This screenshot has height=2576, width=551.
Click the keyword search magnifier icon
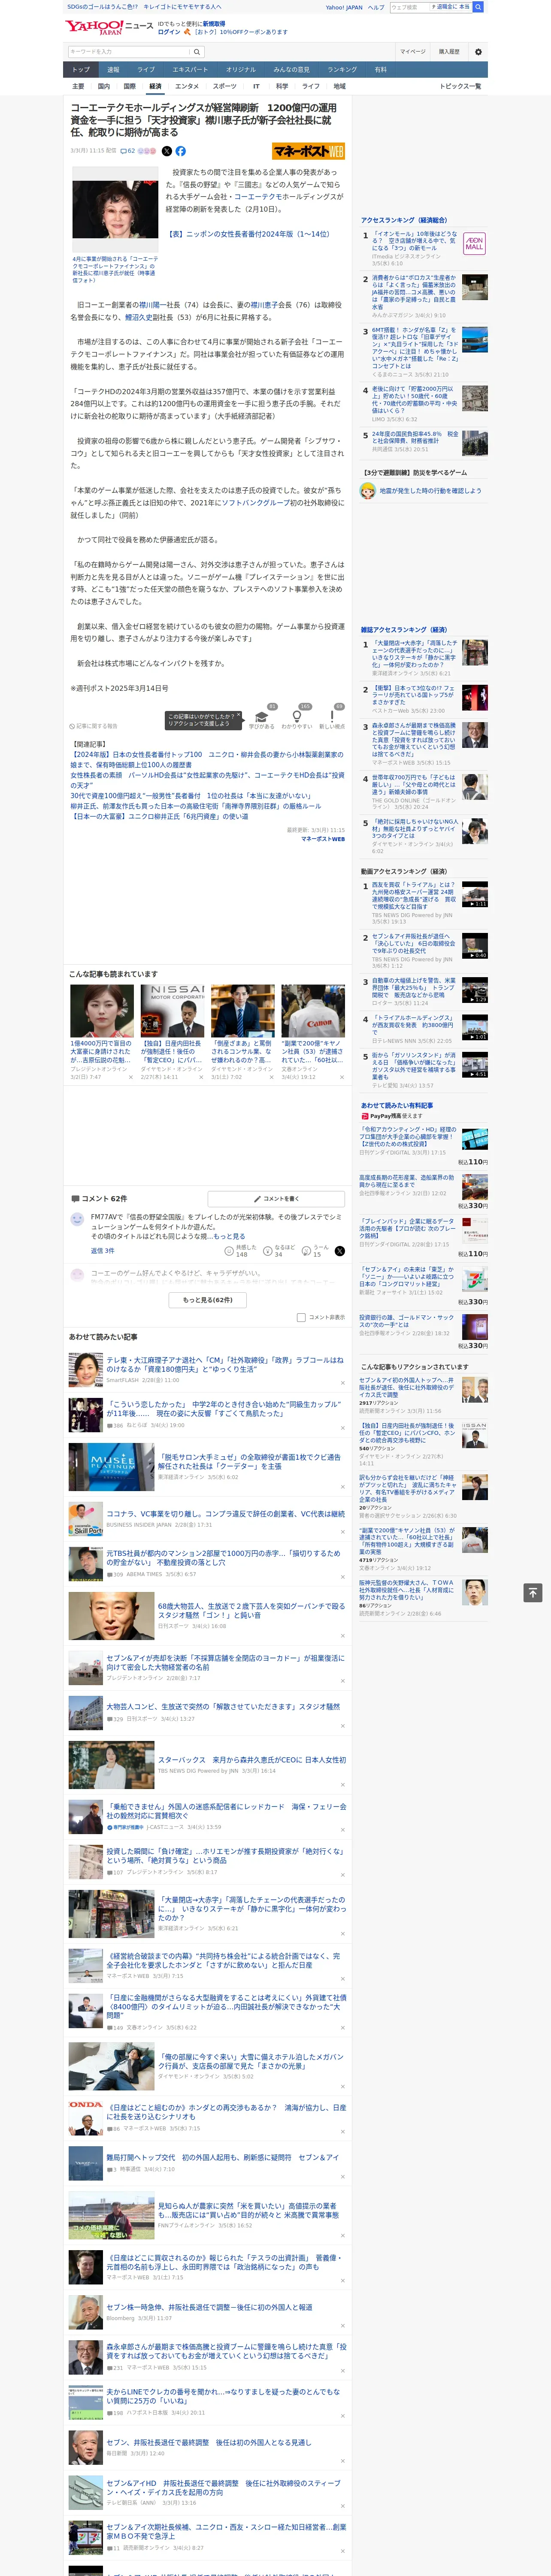click(x=197, y=52)
